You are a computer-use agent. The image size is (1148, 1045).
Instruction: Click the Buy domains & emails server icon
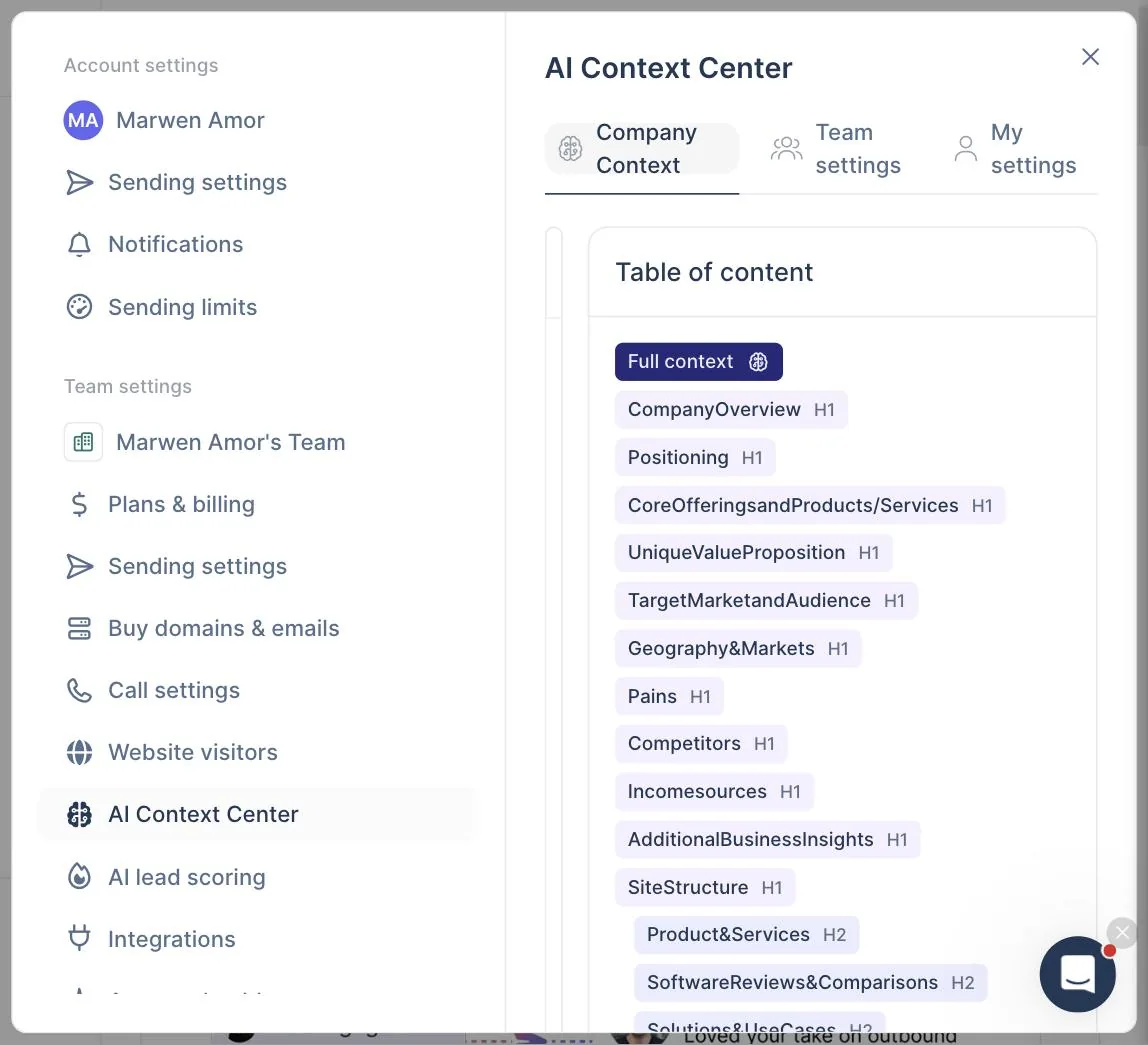79,628
